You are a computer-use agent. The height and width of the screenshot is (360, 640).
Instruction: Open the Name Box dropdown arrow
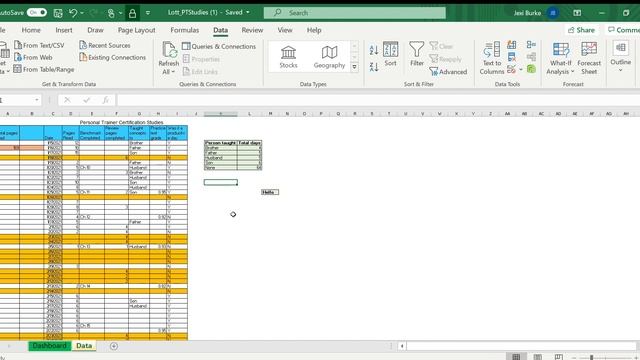click(37, 100)
